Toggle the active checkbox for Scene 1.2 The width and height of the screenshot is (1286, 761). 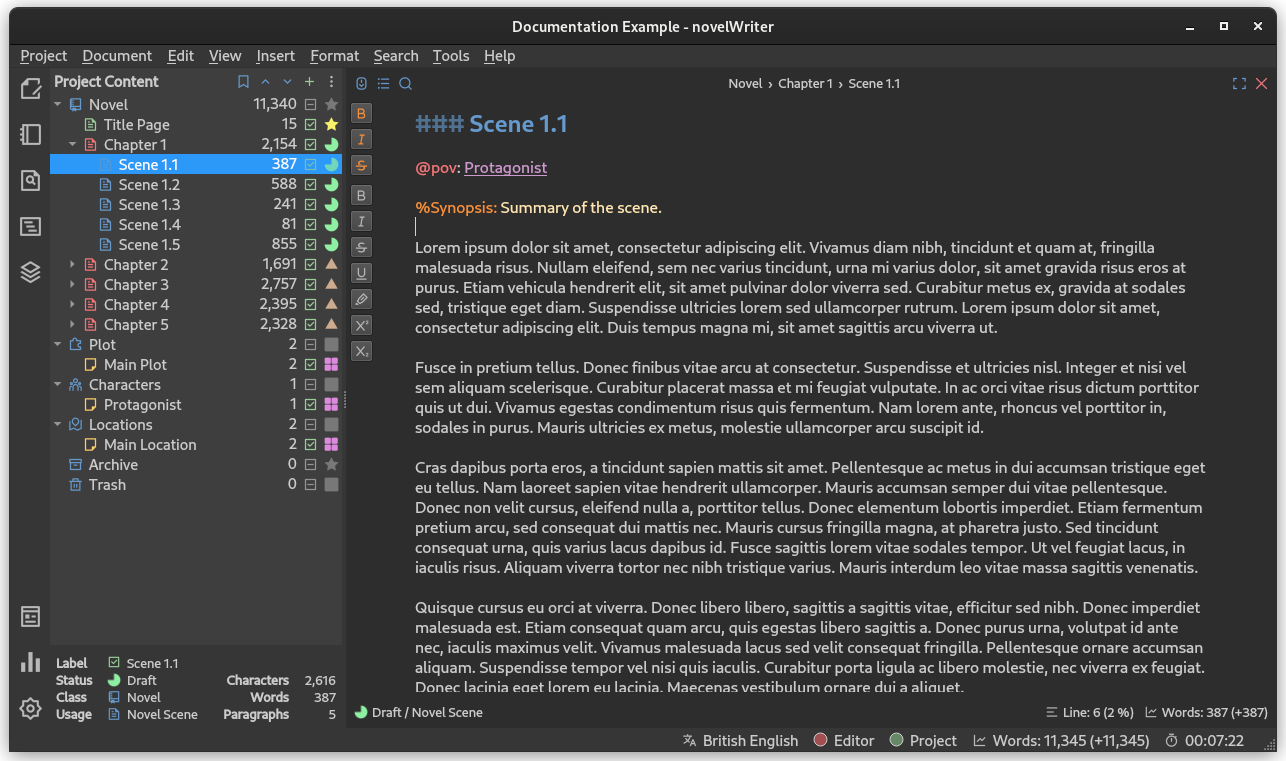pyautogui.click(x=311, y=185)
